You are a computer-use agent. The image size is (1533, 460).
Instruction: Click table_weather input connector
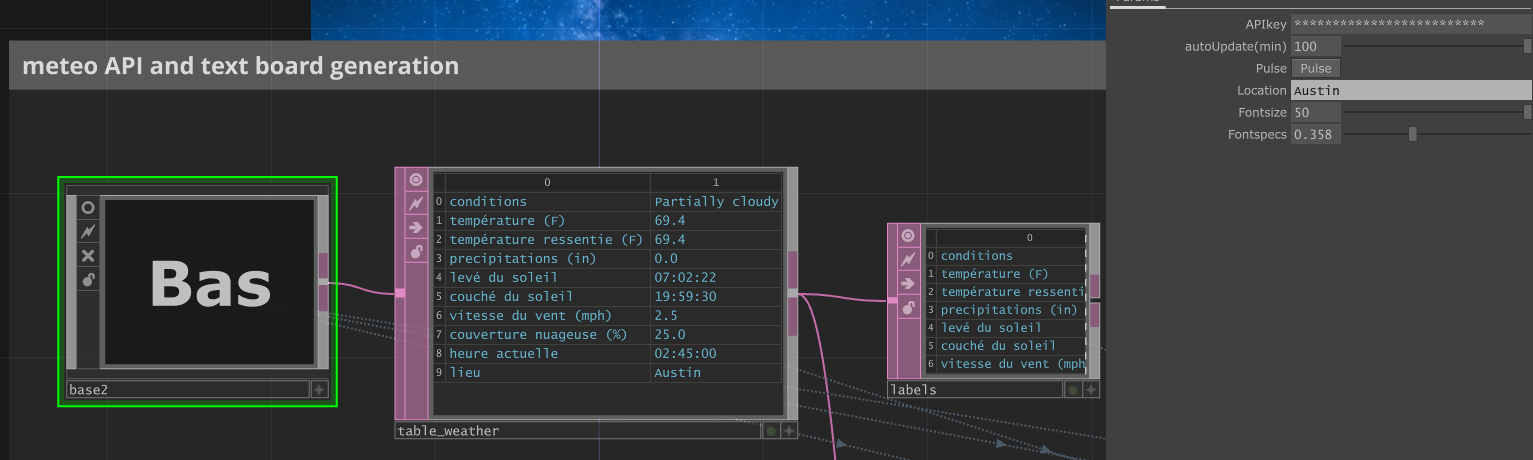click(400, 293)
